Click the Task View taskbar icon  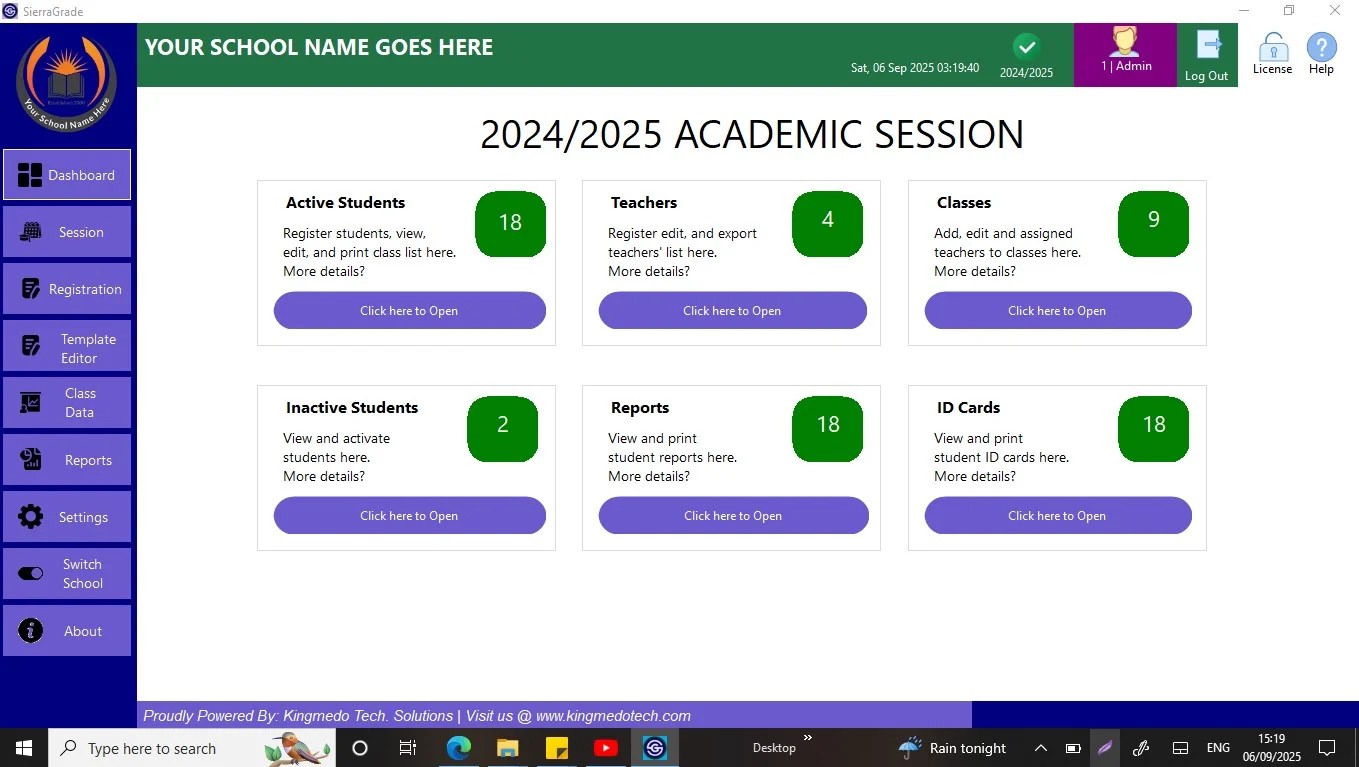(x=408, y=748)
